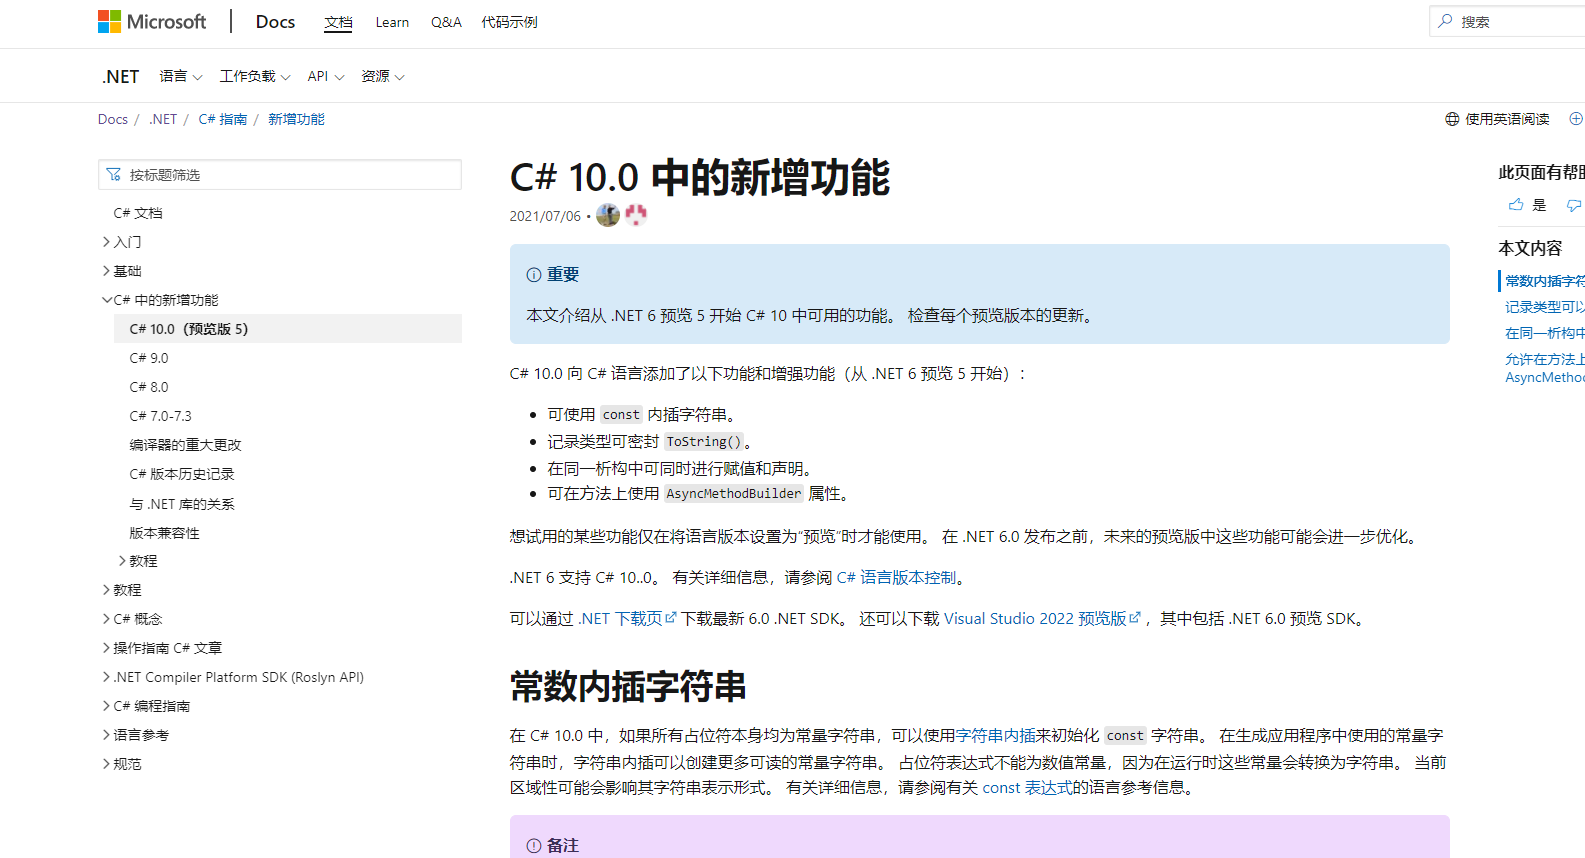Click the search magnifier icon
Viewport: 1585px width, 858px height.
(x=1445, y=21)
